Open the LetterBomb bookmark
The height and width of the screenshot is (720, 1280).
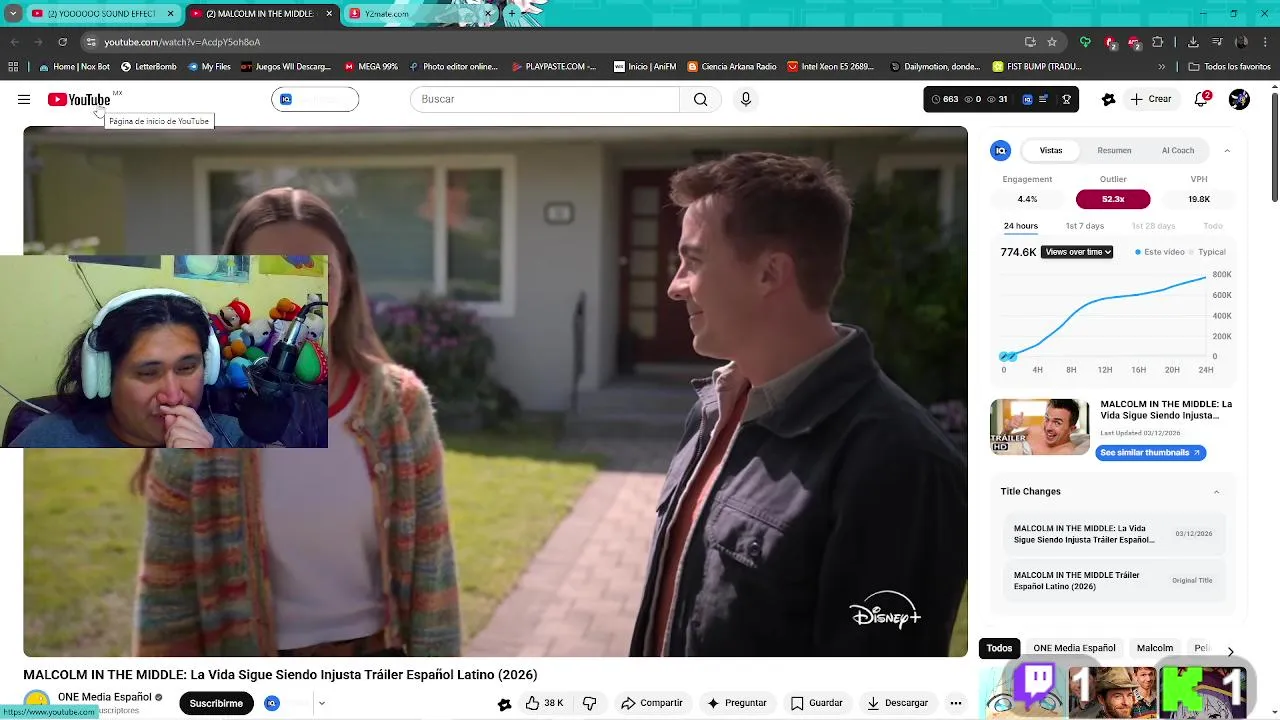[148, 67]
